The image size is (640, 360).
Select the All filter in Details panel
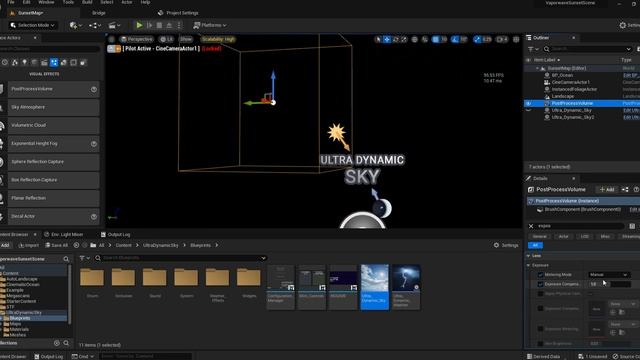(x=535, y=245)
